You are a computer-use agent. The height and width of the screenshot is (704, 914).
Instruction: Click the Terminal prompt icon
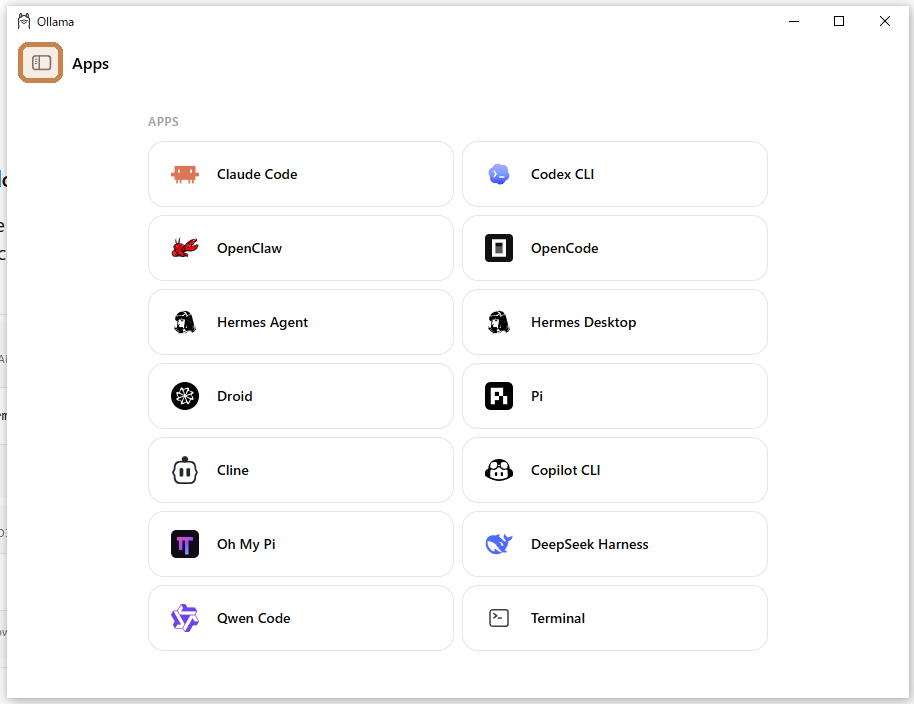499,618
